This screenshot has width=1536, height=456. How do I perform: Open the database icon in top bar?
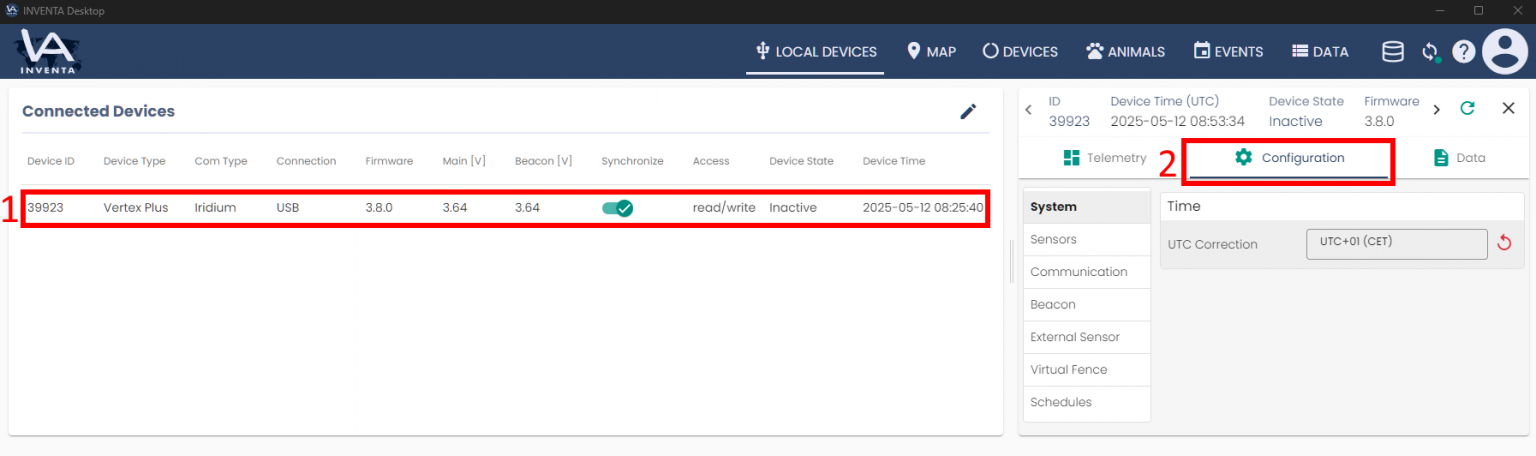pos(1392,52)
